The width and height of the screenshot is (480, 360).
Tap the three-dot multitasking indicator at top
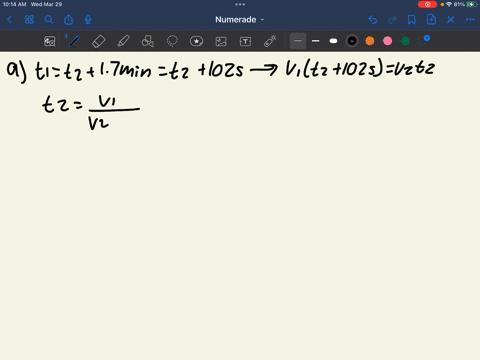240,4
